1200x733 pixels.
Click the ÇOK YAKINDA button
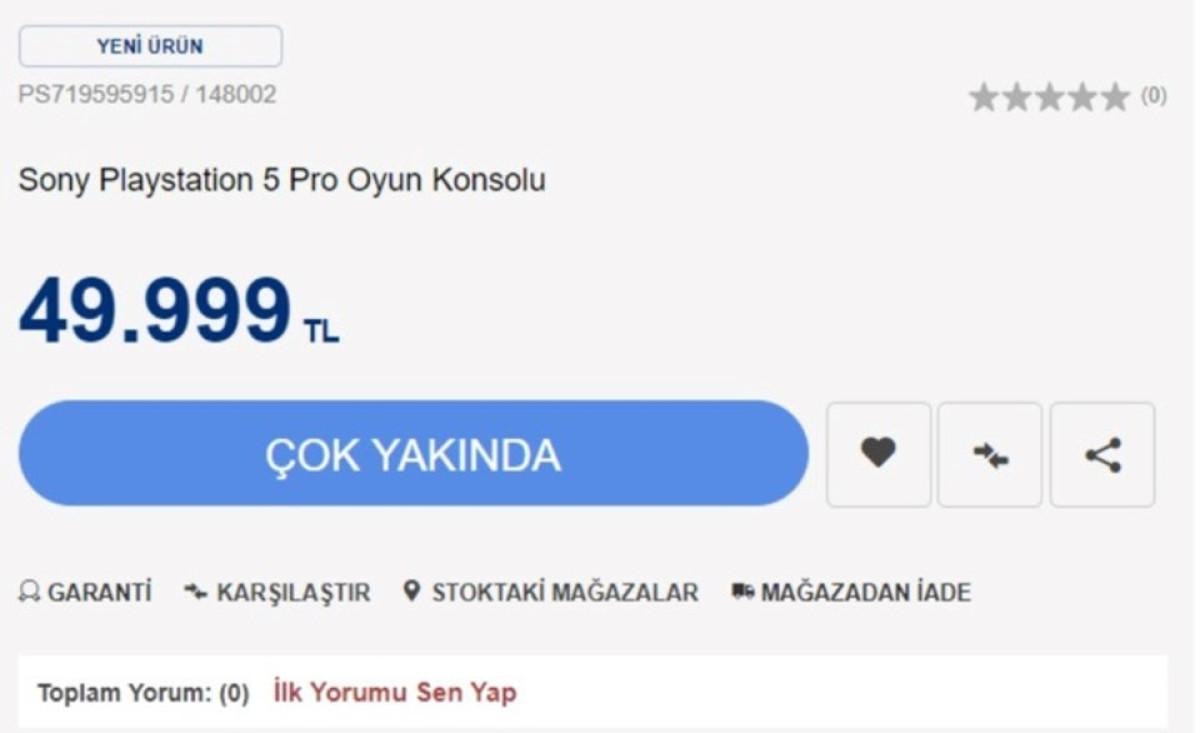click(x=413, y=453)
